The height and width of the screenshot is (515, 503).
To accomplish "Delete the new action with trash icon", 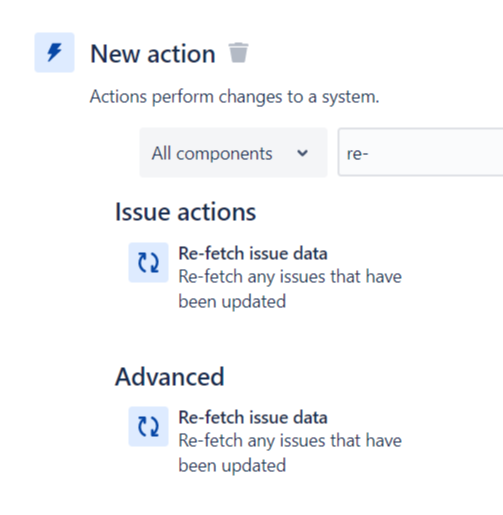I will [238, 53].
